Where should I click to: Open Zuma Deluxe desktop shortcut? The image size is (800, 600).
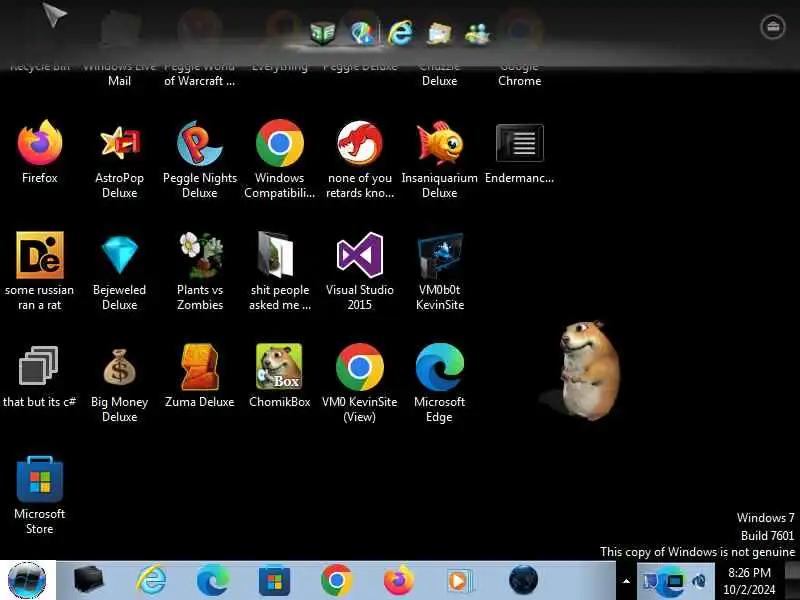(199, 376)
